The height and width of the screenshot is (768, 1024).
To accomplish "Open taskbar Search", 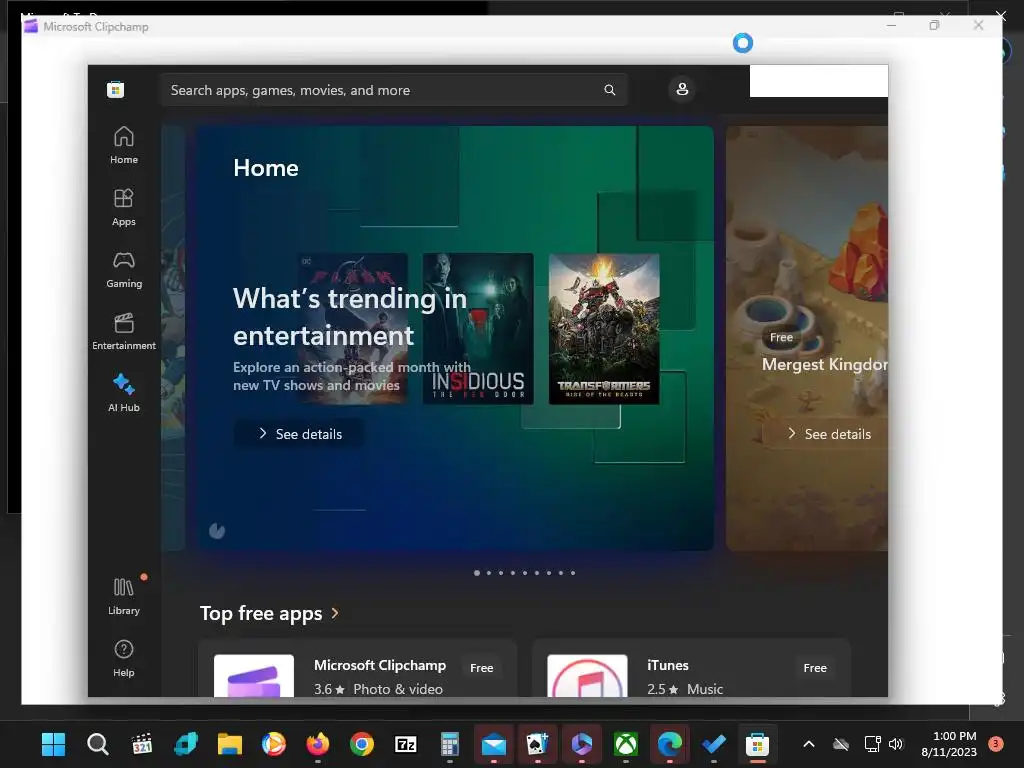I will 98,744.
